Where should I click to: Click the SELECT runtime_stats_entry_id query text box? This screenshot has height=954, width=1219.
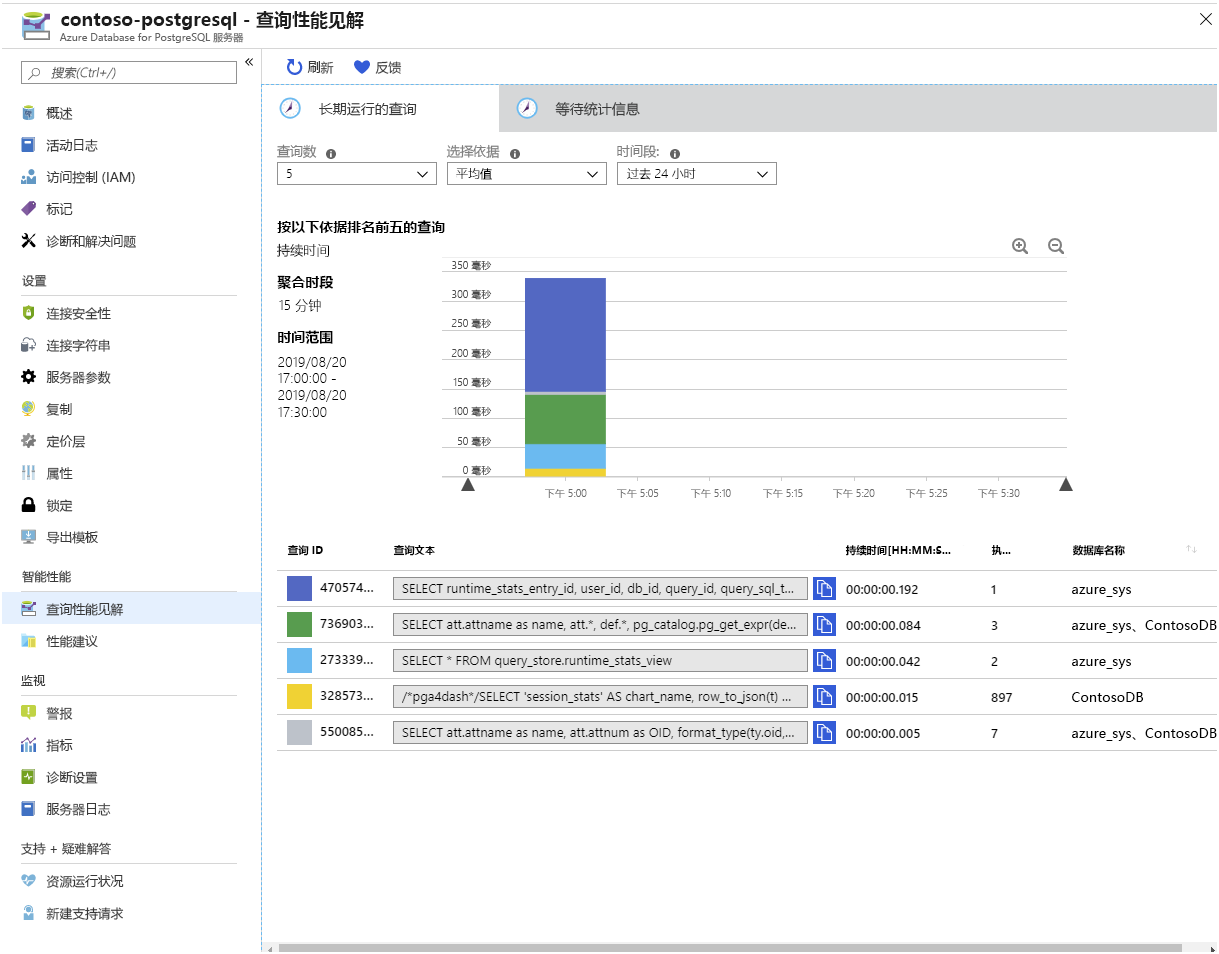[600, 589]
